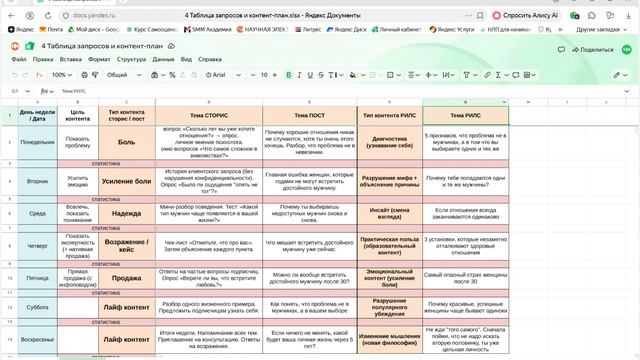The height and width of the screenshot is (360, 640).
Task: Click the Redo arrow in the toolbar
Action: (25, 75)
